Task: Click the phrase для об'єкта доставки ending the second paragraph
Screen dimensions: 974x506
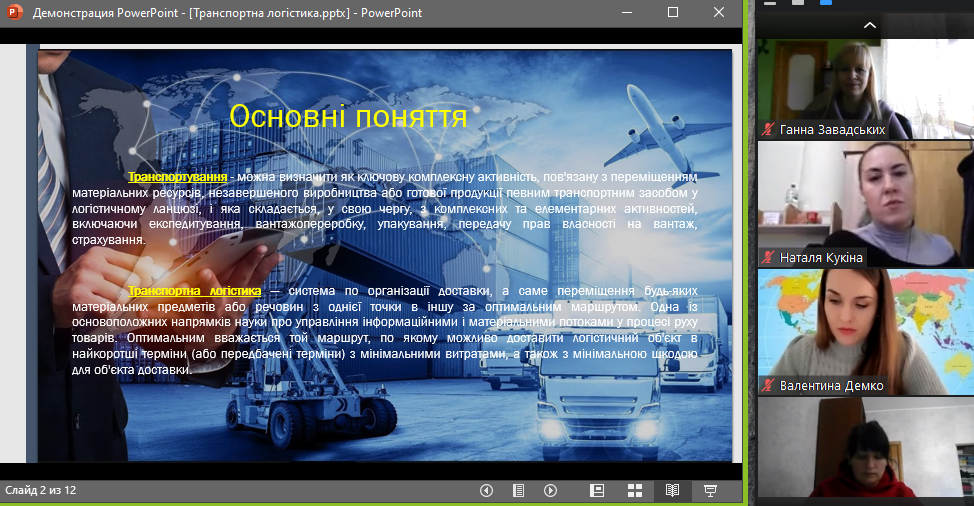Action: 130,370
